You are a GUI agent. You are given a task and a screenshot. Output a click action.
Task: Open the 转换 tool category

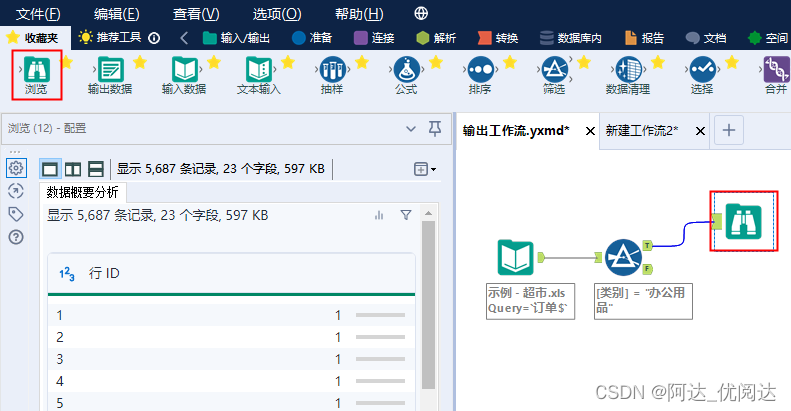tap(498, 38)
